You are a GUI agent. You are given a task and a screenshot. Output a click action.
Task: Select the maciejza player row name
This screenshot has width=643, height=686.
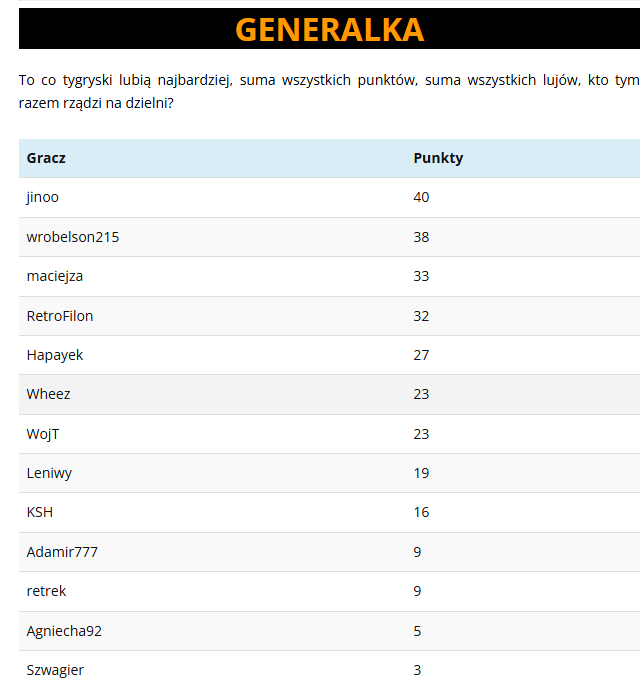pos(55,276)
